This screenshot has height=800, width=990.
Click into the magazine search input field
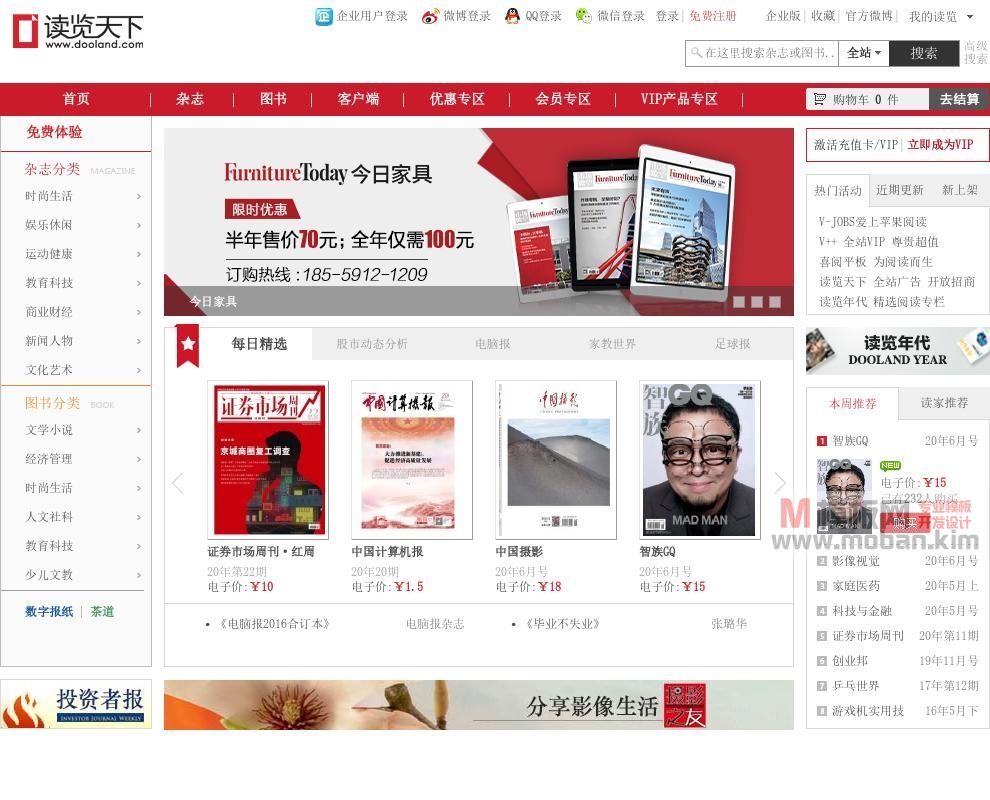click(x=762, y=53)
